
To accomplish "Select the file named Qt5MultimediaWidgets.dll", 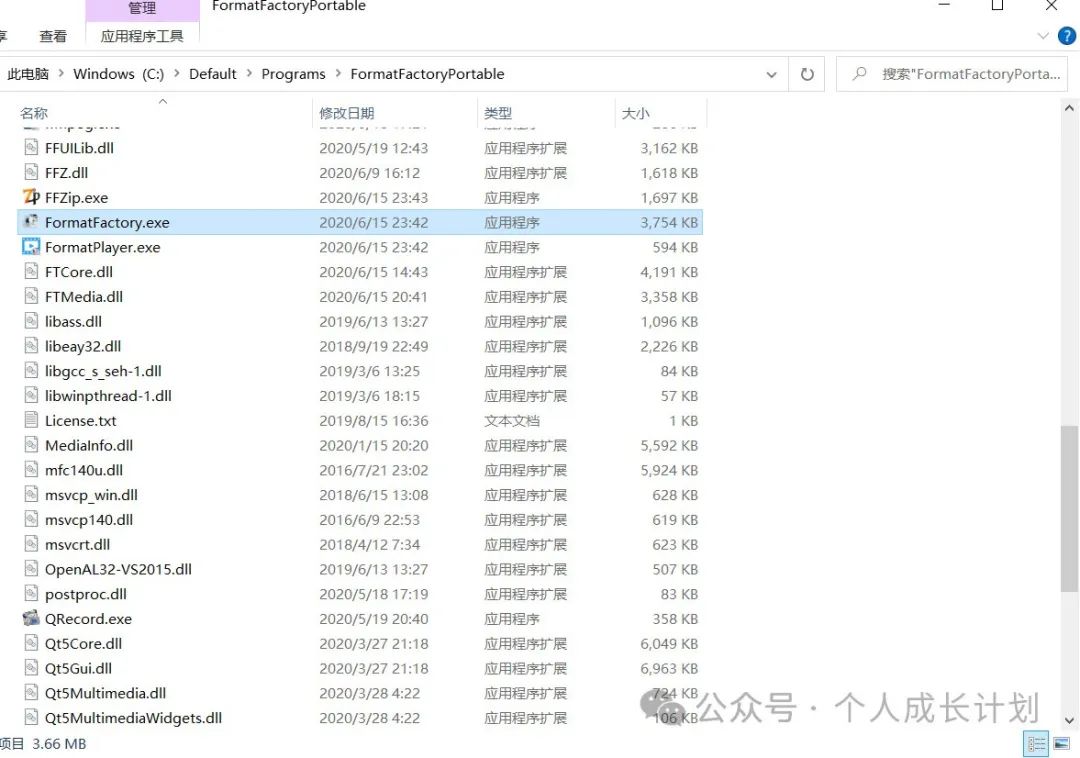I will click(x=134, y=718).
